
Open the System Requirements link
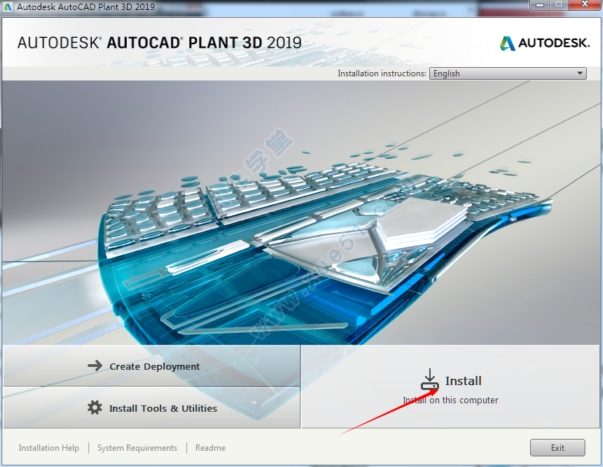tap(137, 448)
